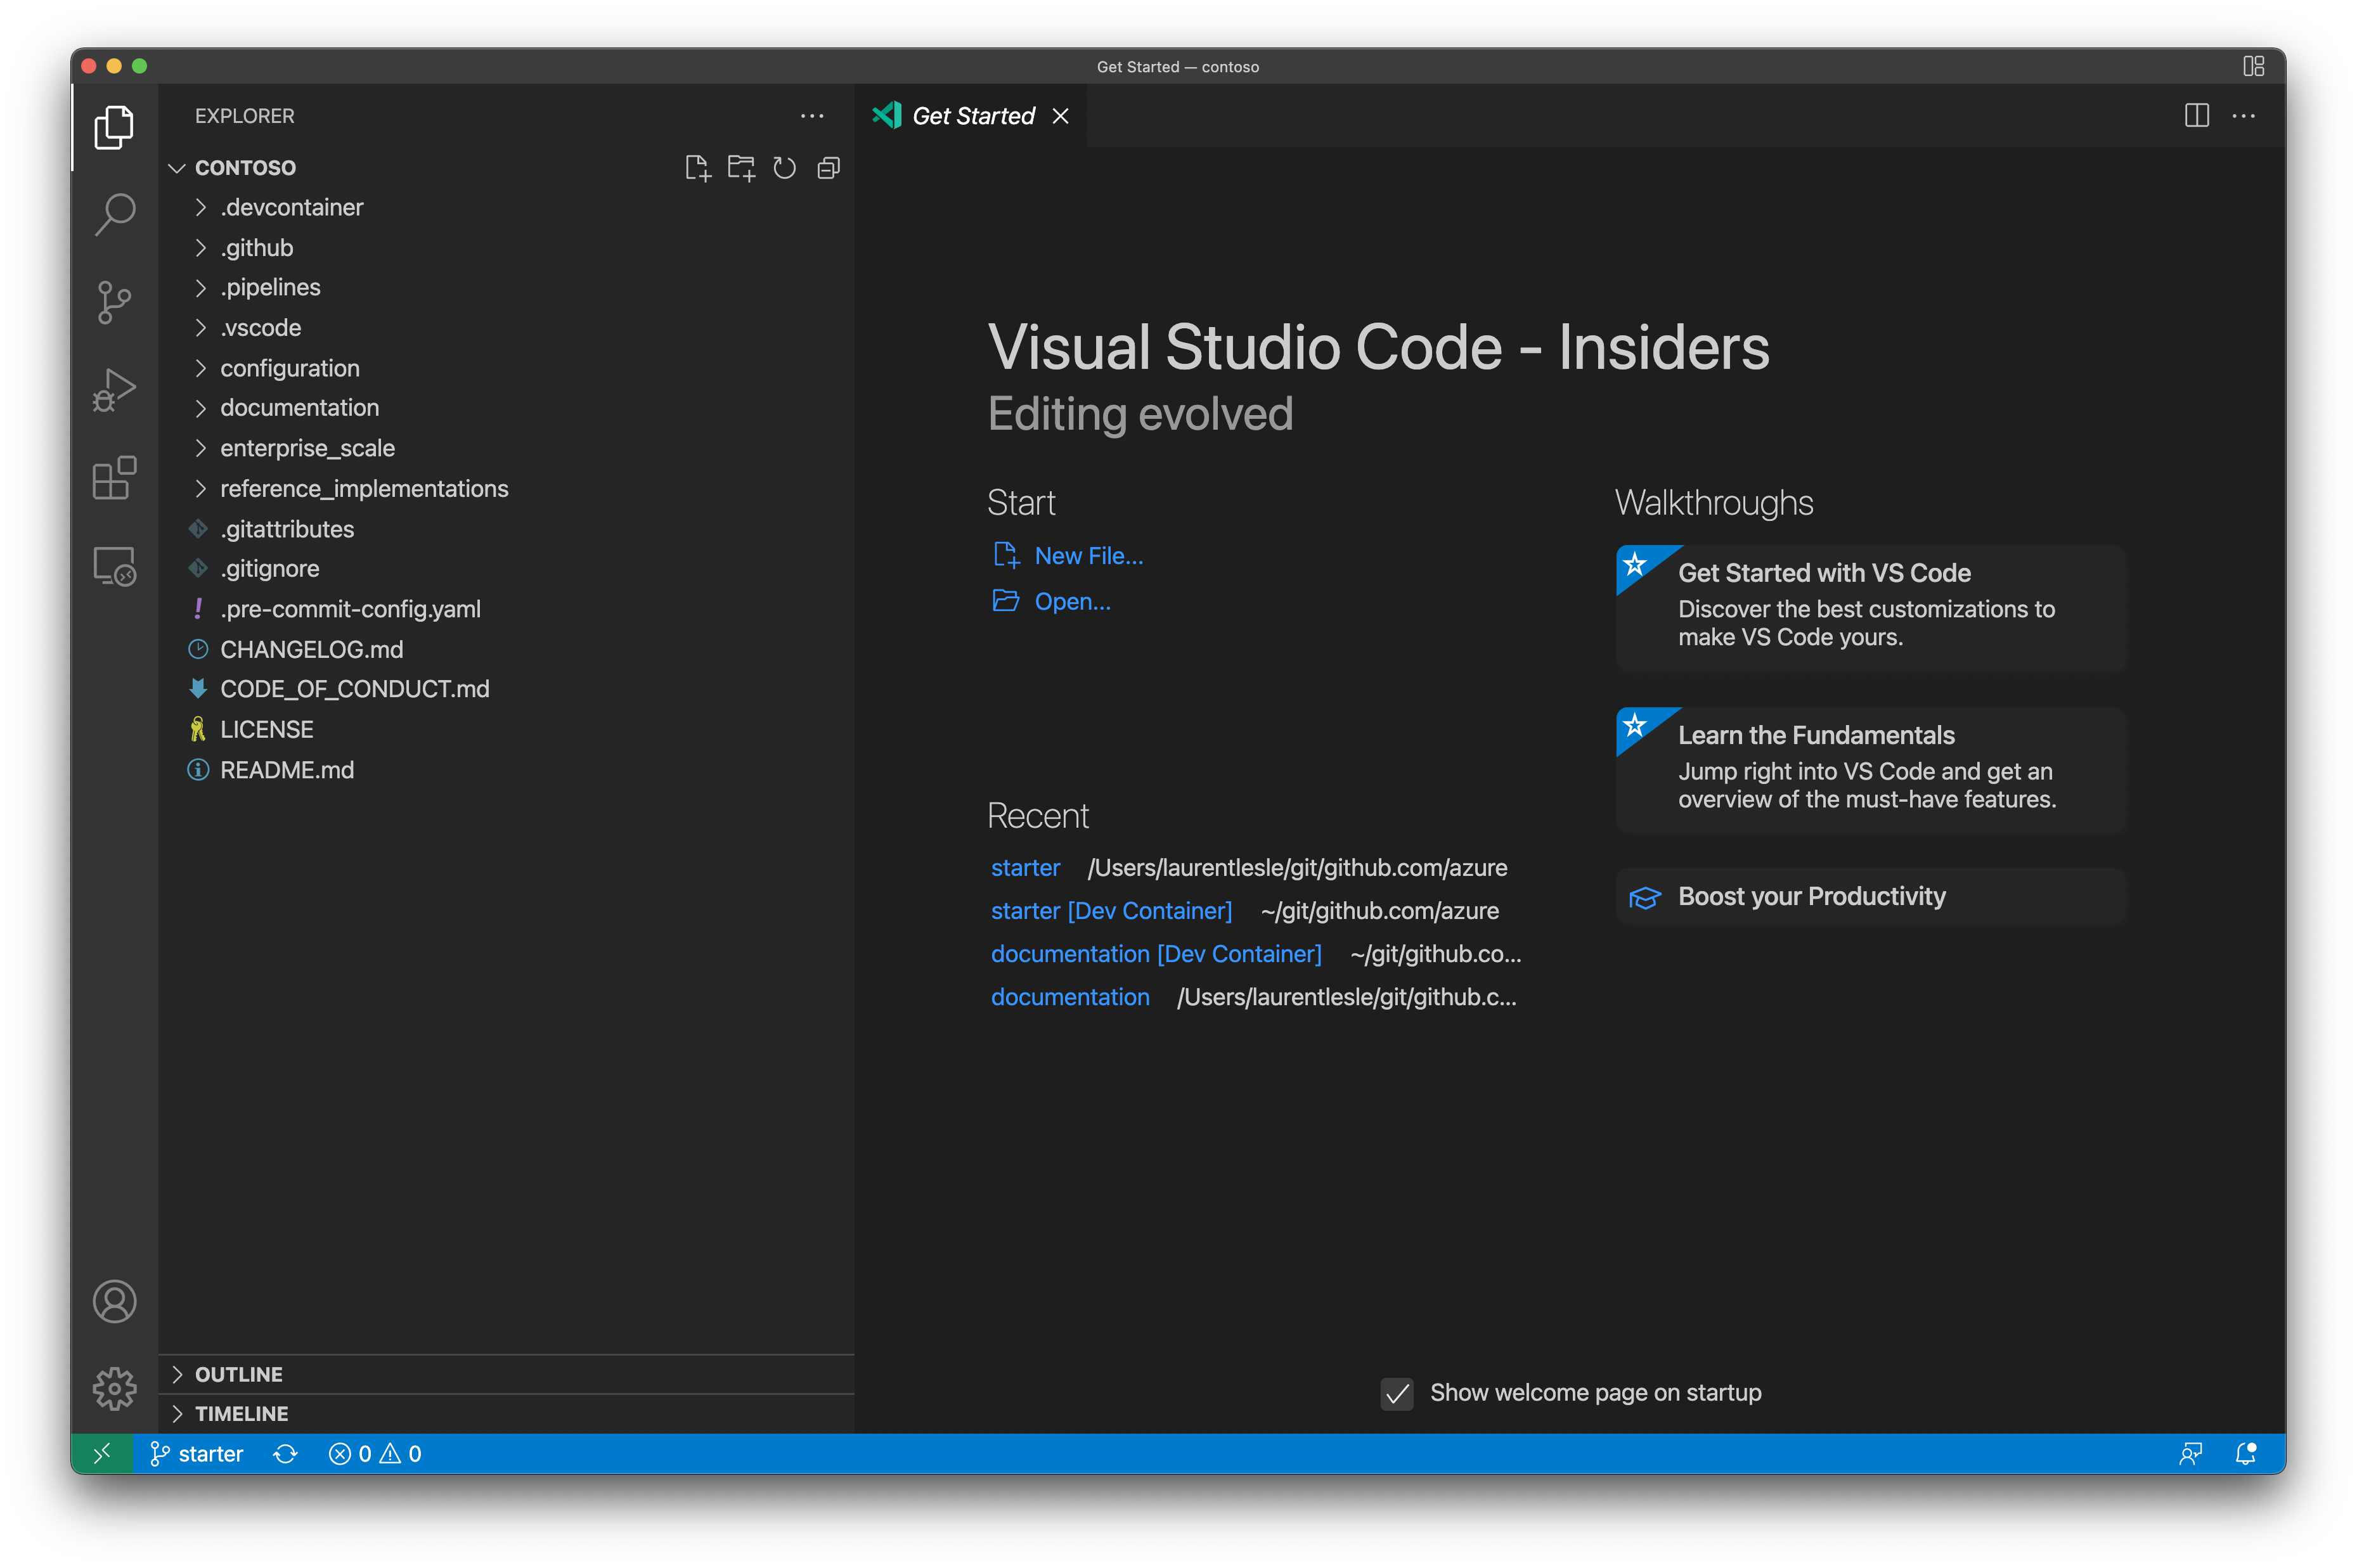Screen dimensions: 2357x1568
Task: Collapse all folders in explorer
Action: [x=828, y=168]
